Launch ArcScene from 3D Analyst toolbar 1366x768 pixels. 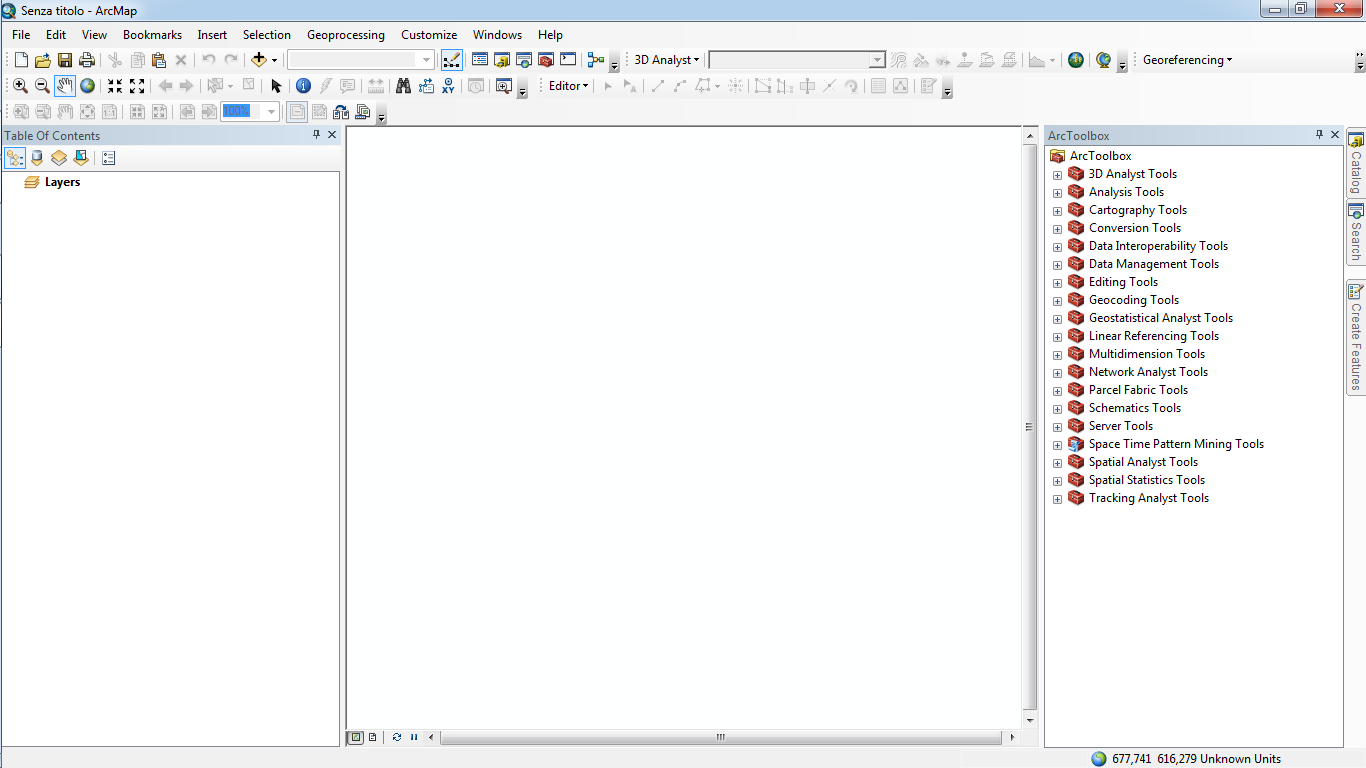(1076, 60)
